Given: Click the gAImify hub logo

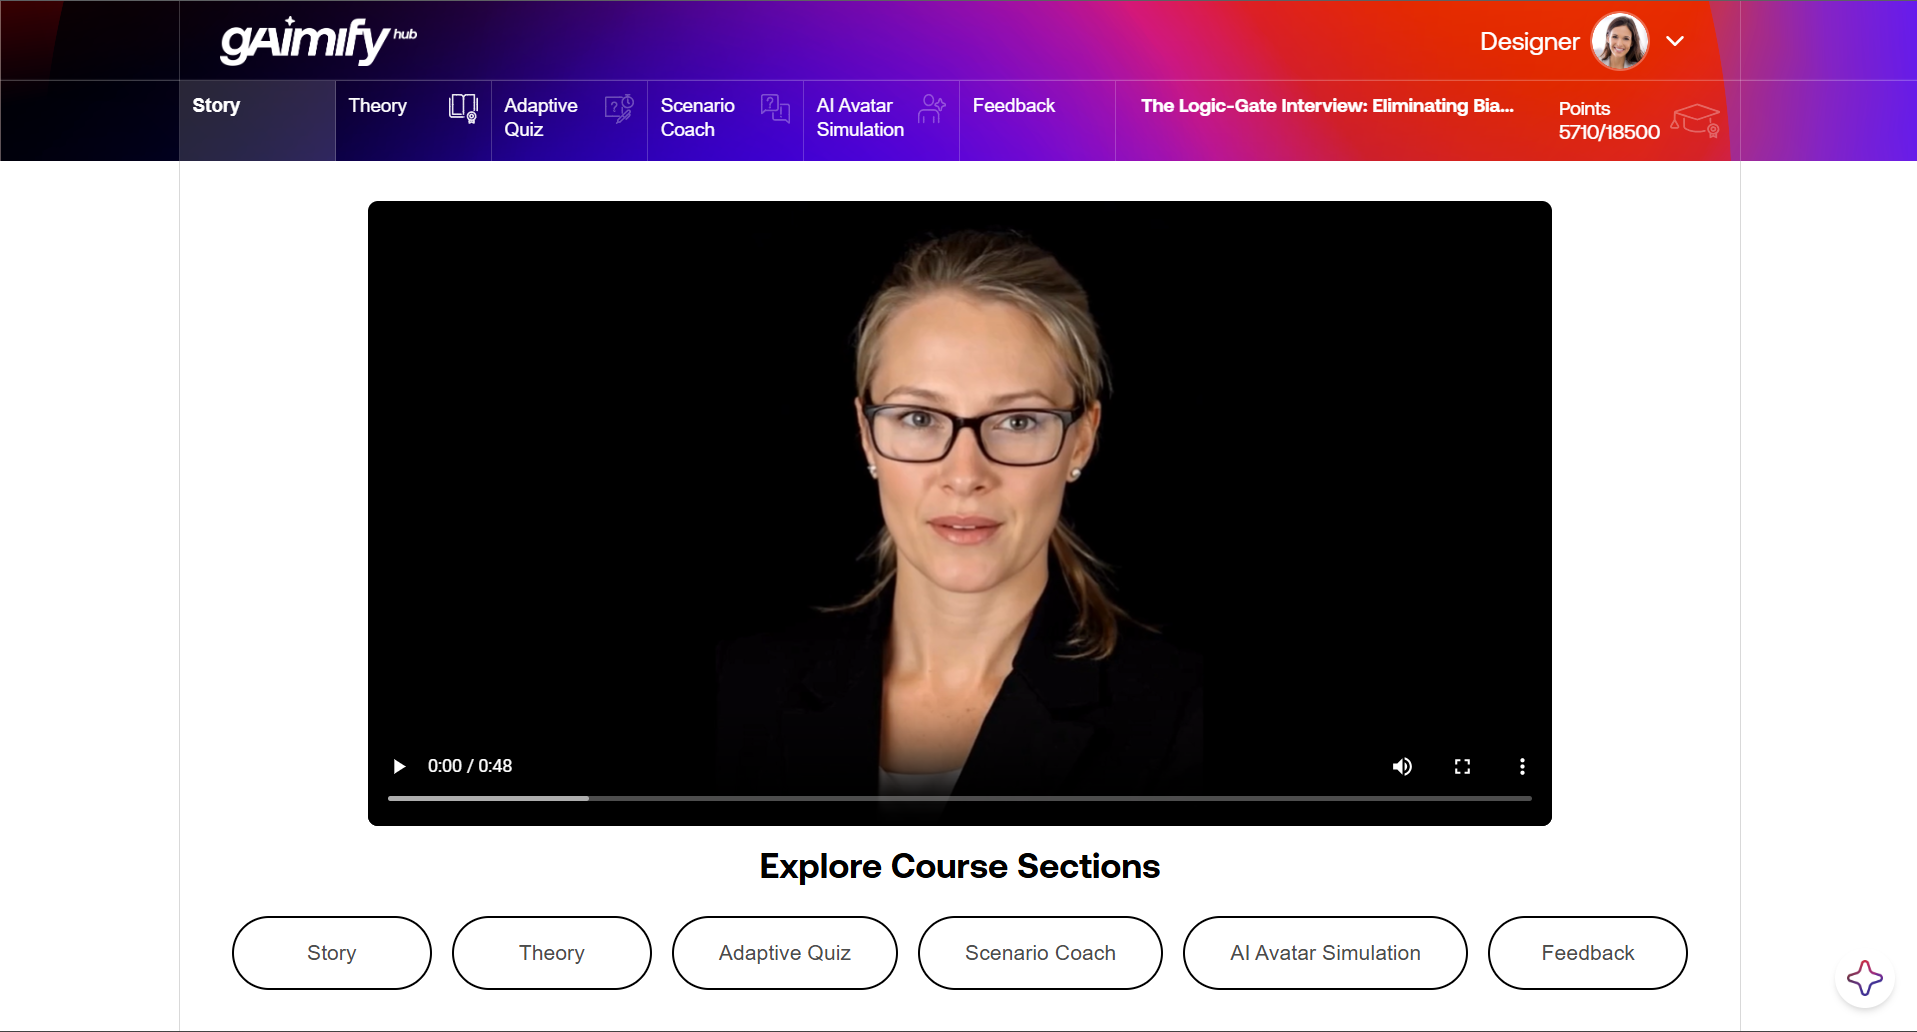Looking at the screenshot, I should 317,41.
